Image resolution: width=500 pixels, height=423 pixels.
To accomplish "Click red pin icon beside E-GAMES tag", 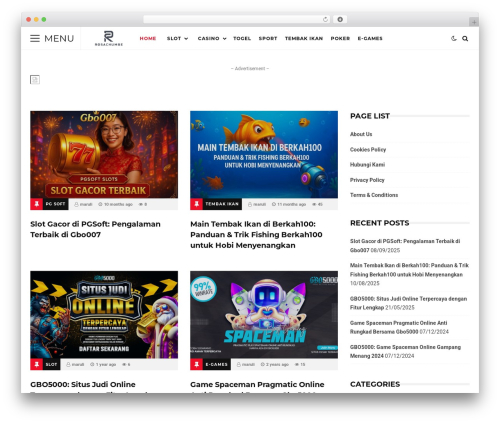I will 197,364.
